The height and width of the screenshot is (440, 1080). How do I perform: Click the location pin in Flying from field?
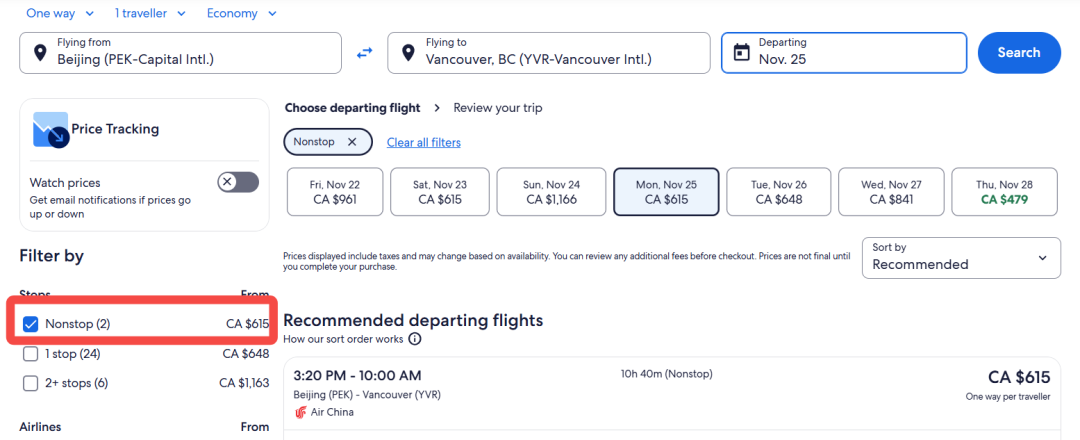(x=40, y=52)
